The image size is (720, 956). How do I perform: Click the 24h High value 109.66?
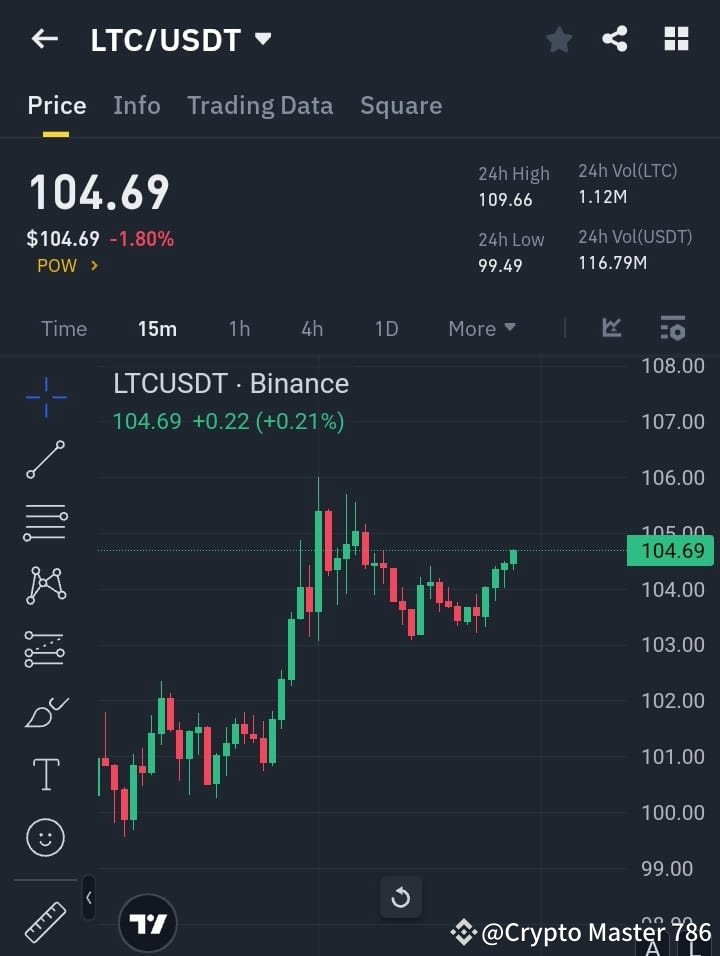505,199
